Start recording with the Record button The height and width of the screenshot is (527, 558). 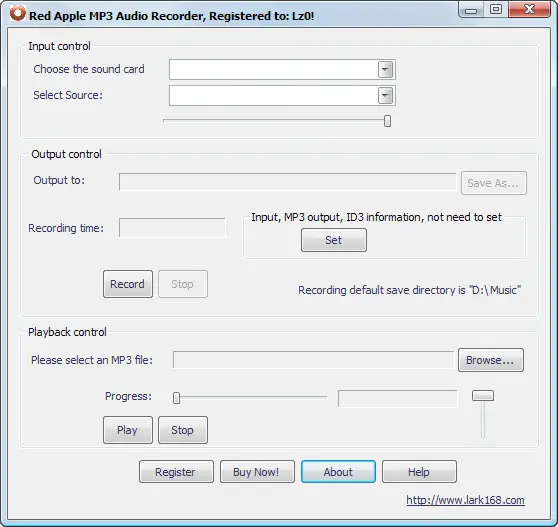tap(128, 284)
